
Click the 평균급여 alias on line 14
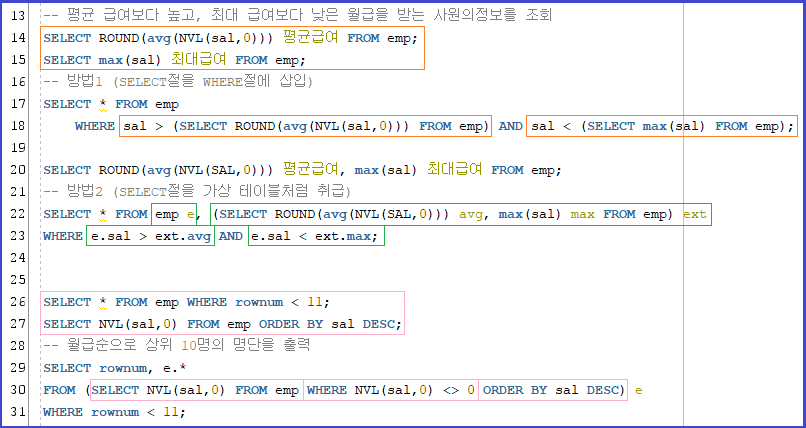click(x=310, y=38)
